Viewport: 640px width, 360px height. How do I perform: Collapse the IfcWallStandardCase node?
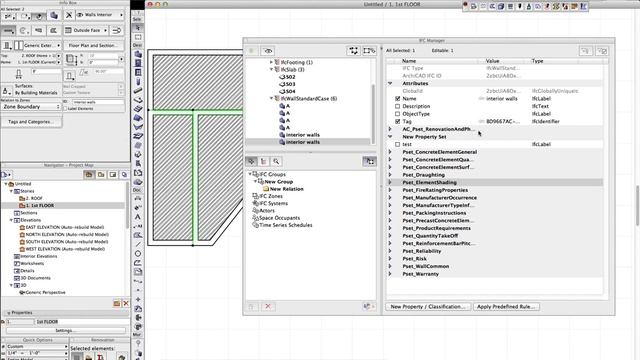click(x=271, y=98)
